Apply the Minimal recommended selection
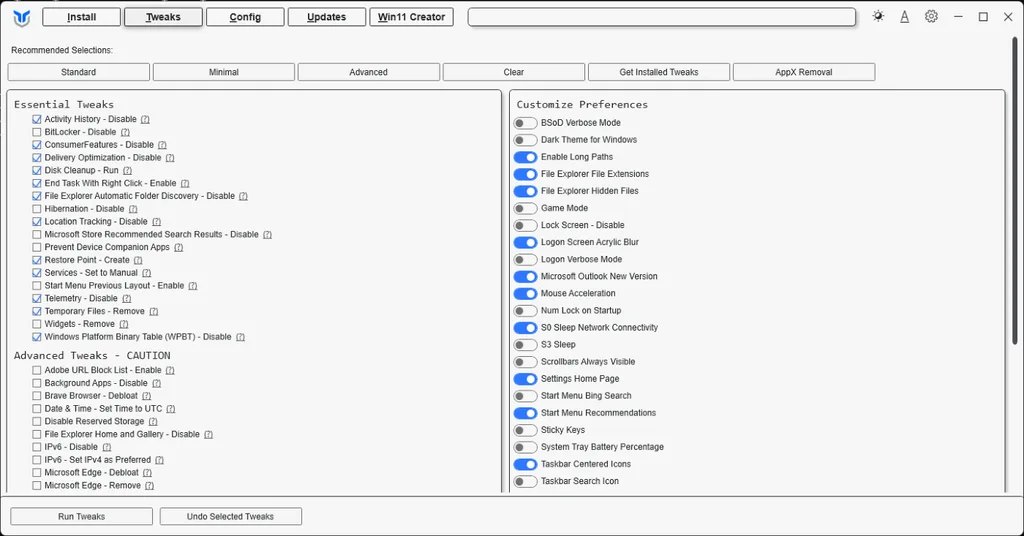The width and height of the screenshot is (1024, 536). 223,72
